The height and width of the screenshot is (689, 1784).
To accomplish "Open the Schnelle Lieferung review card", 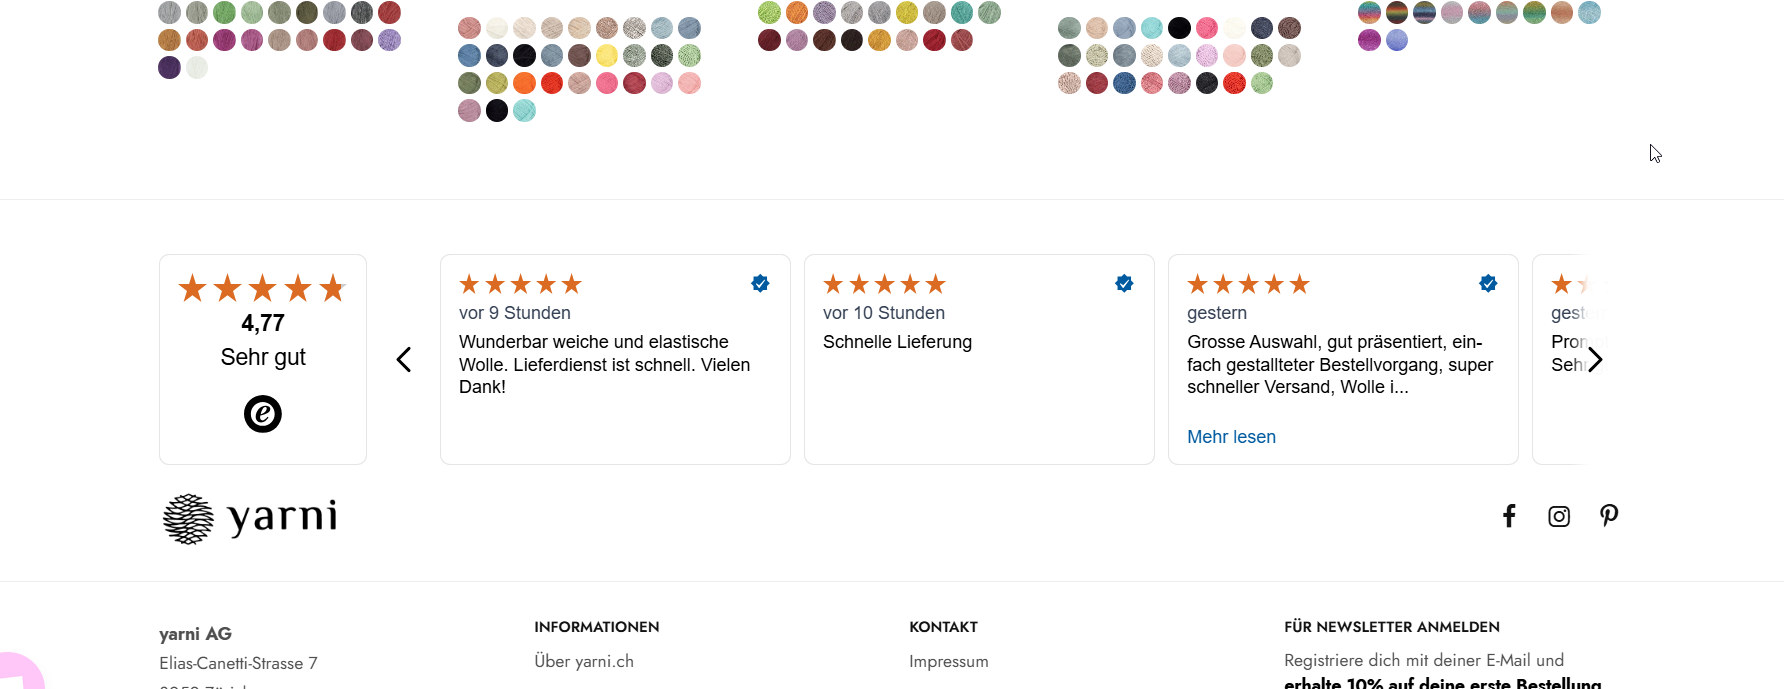I will (x=979, y=359).
